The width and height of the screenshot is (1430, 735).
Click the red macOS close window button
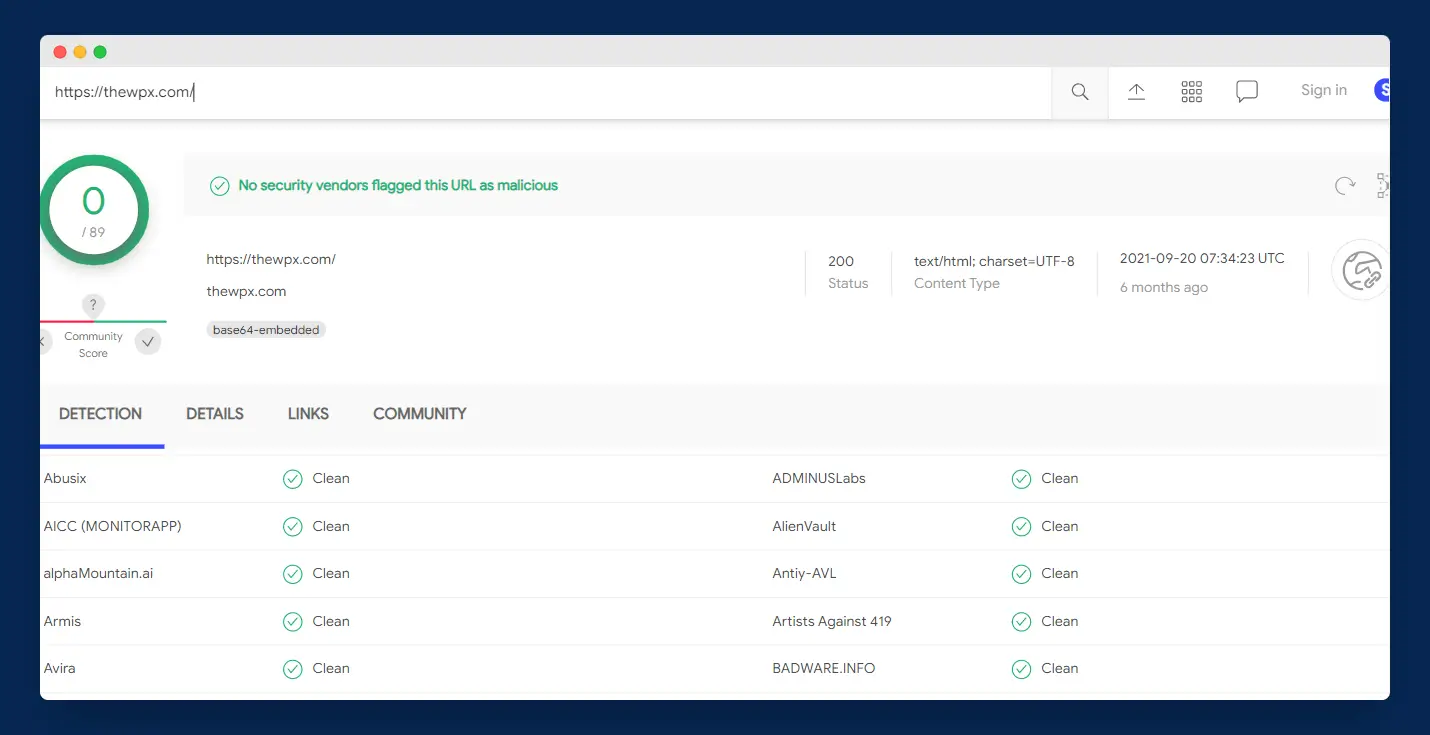tap(60, 52)
